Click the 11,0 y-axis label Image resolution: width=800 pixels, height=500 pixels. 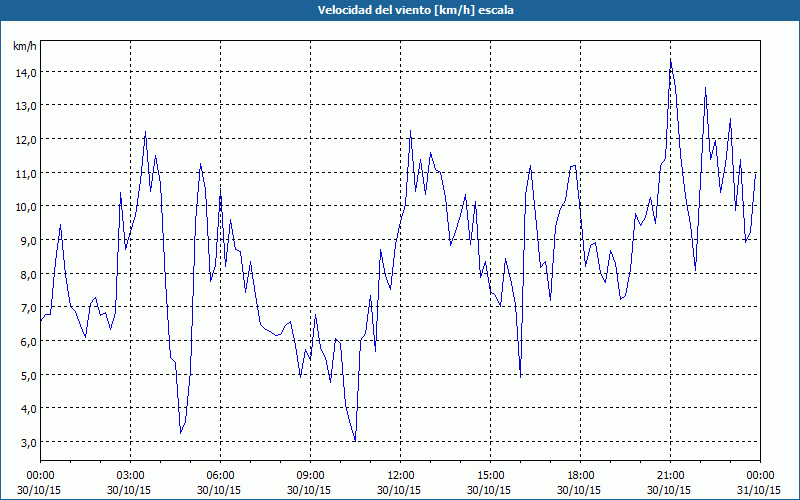click(x=26, y=173)
